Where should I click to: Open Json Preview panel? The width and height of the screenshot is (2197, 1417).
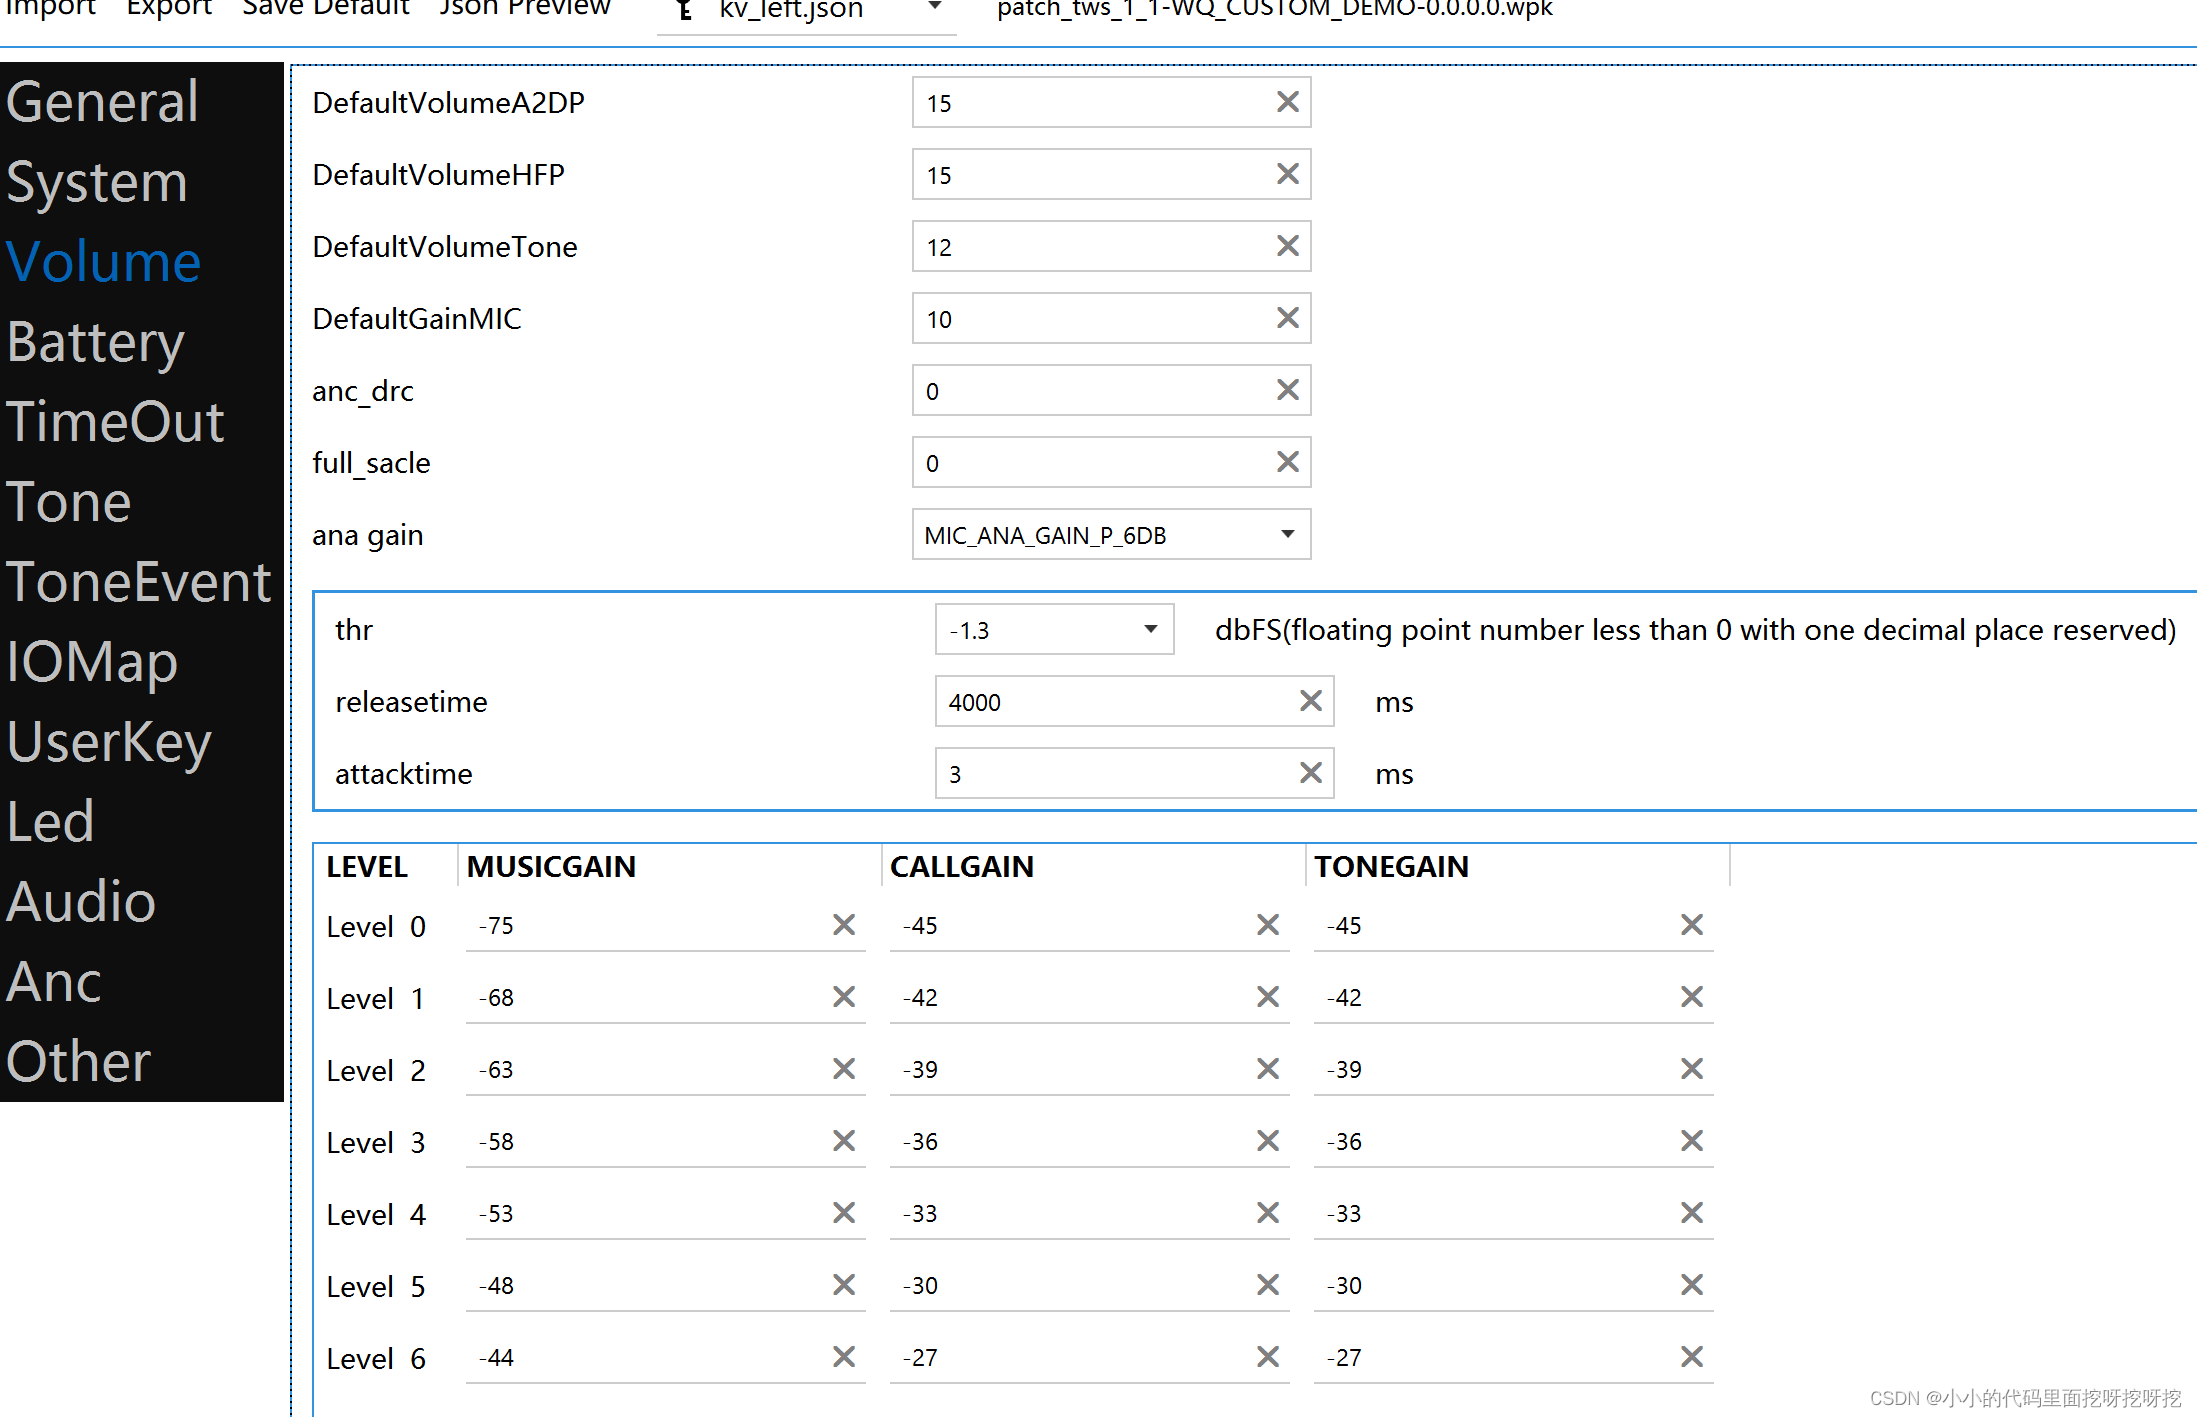519,13
